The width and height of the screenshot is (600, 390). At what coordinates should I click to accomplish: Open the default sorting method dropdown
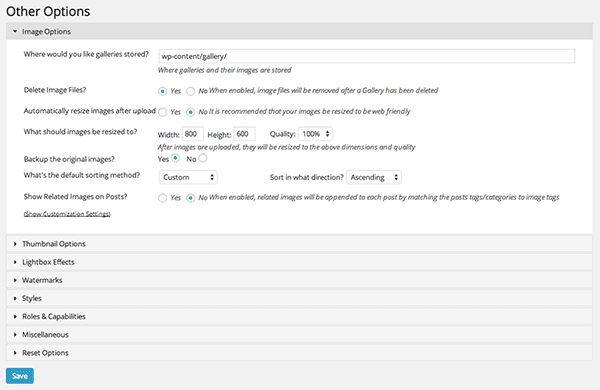188,177
